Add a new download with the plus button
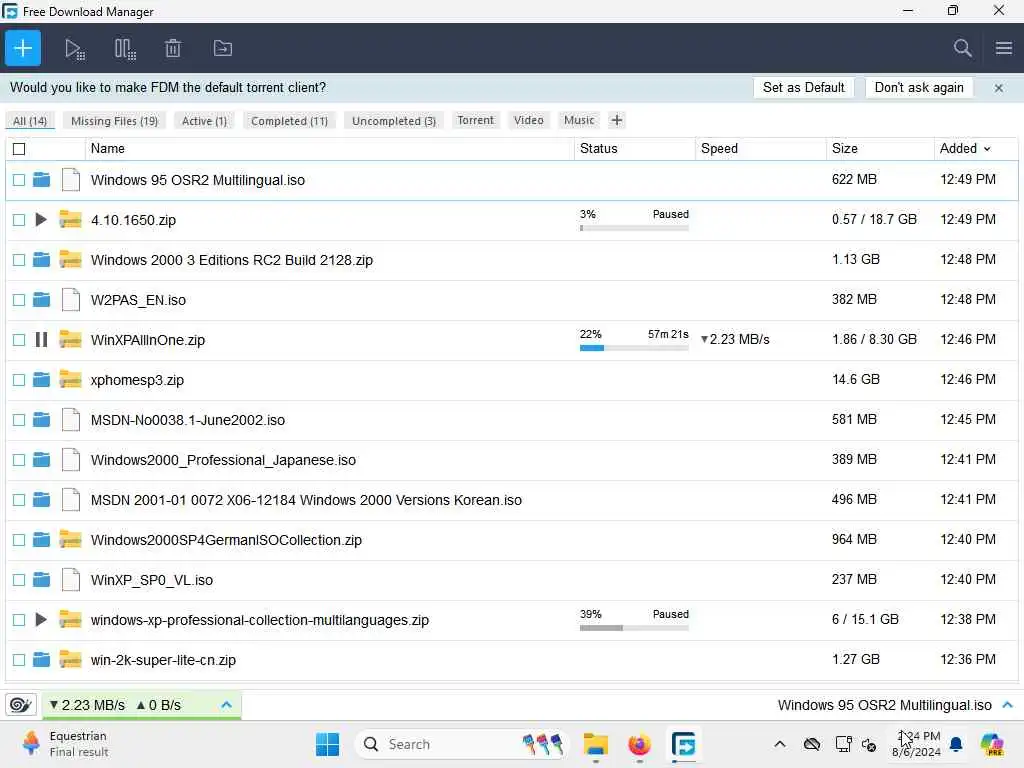The image size is (1024, 768). (x=23, y=48)
